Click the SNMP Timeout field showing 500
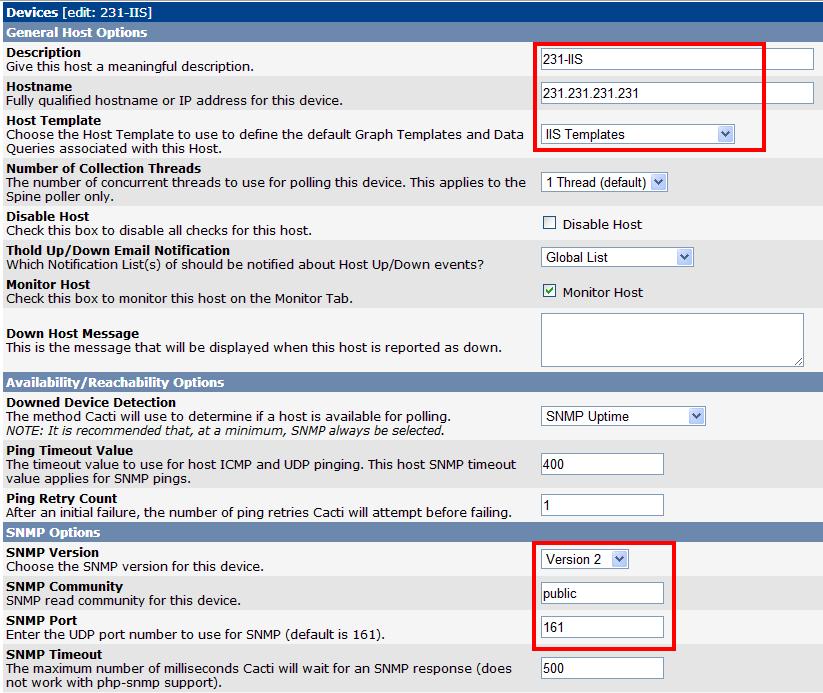The height and width of the screenshot is (693, 823). (602, 668)
